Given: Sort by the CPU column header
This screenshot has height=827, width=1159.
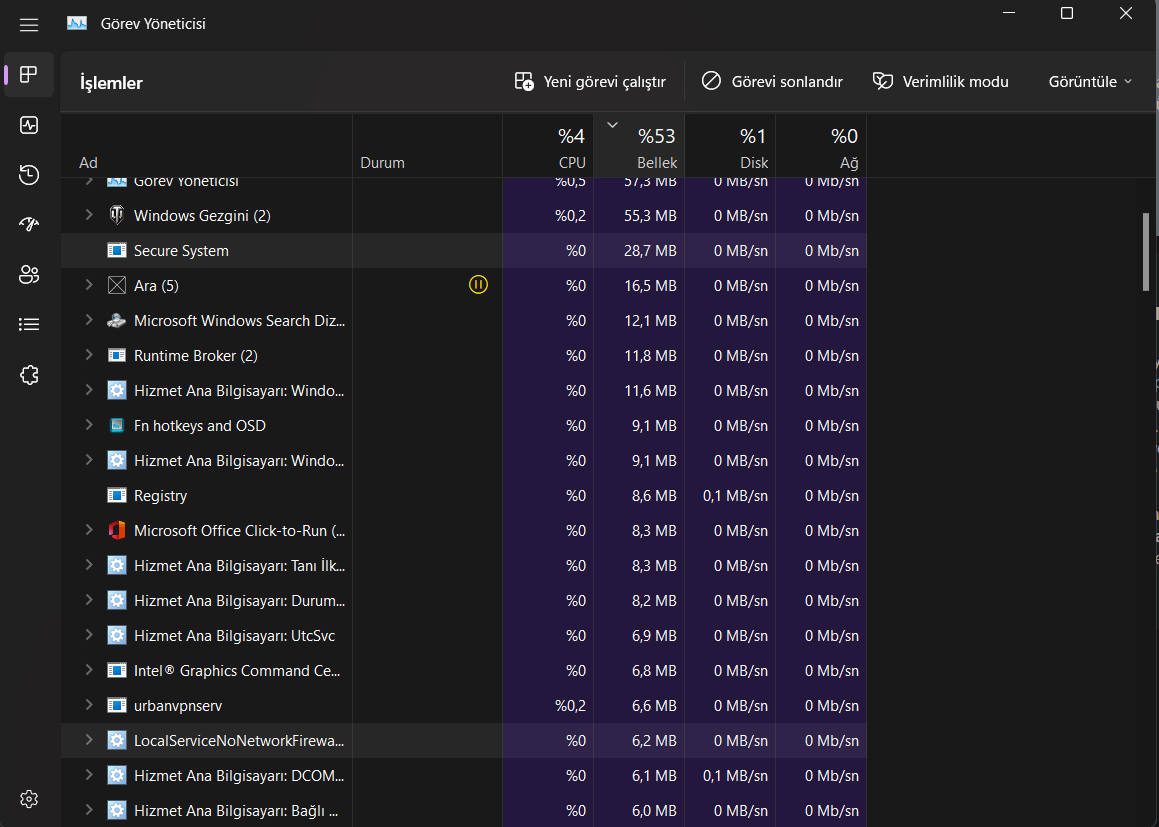Looking at the screenshot, I should tap(548, 146).
